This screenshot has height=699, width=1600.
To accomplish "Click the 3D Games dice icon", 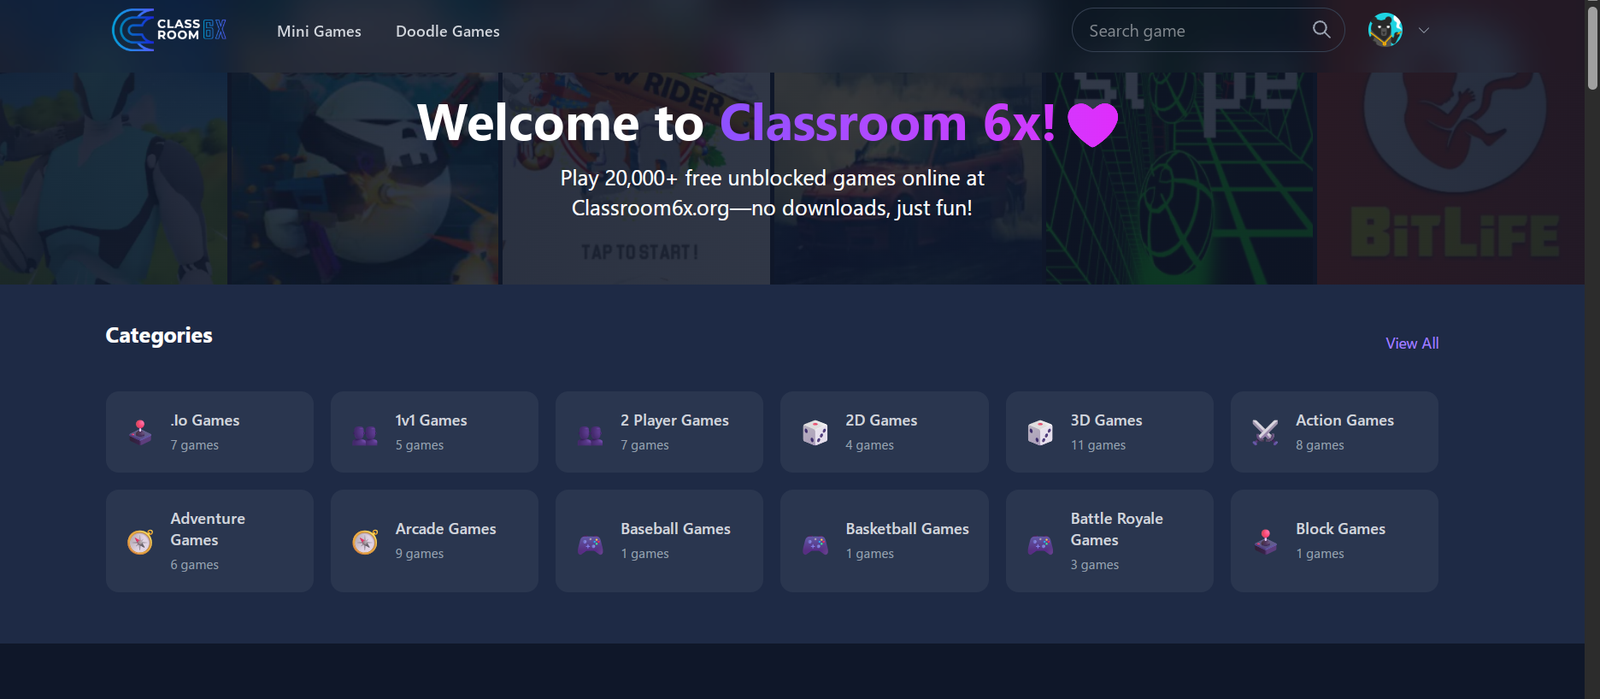I will click(1040, 432).
